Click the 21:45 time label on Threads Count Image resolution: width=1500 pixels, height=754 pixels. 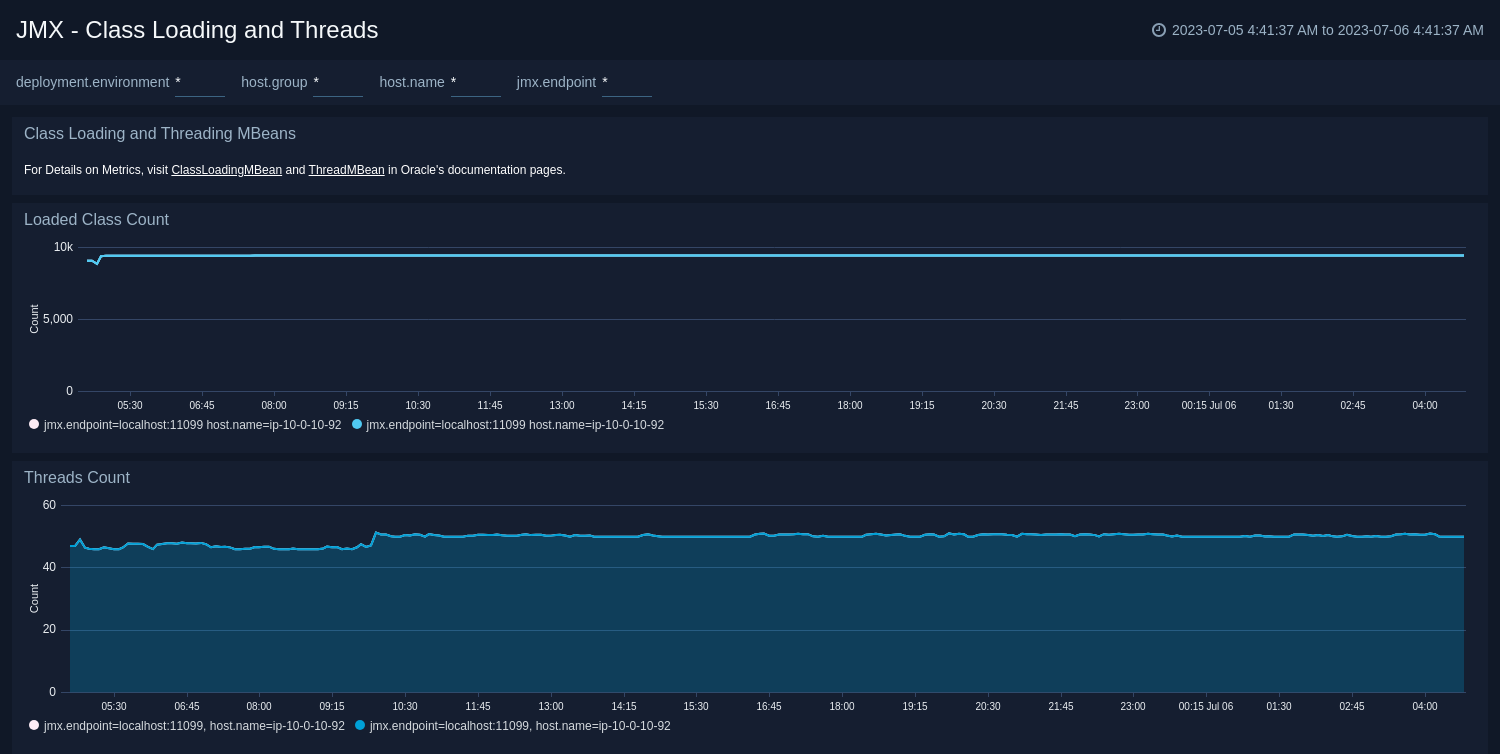(x=1061, y=706)
